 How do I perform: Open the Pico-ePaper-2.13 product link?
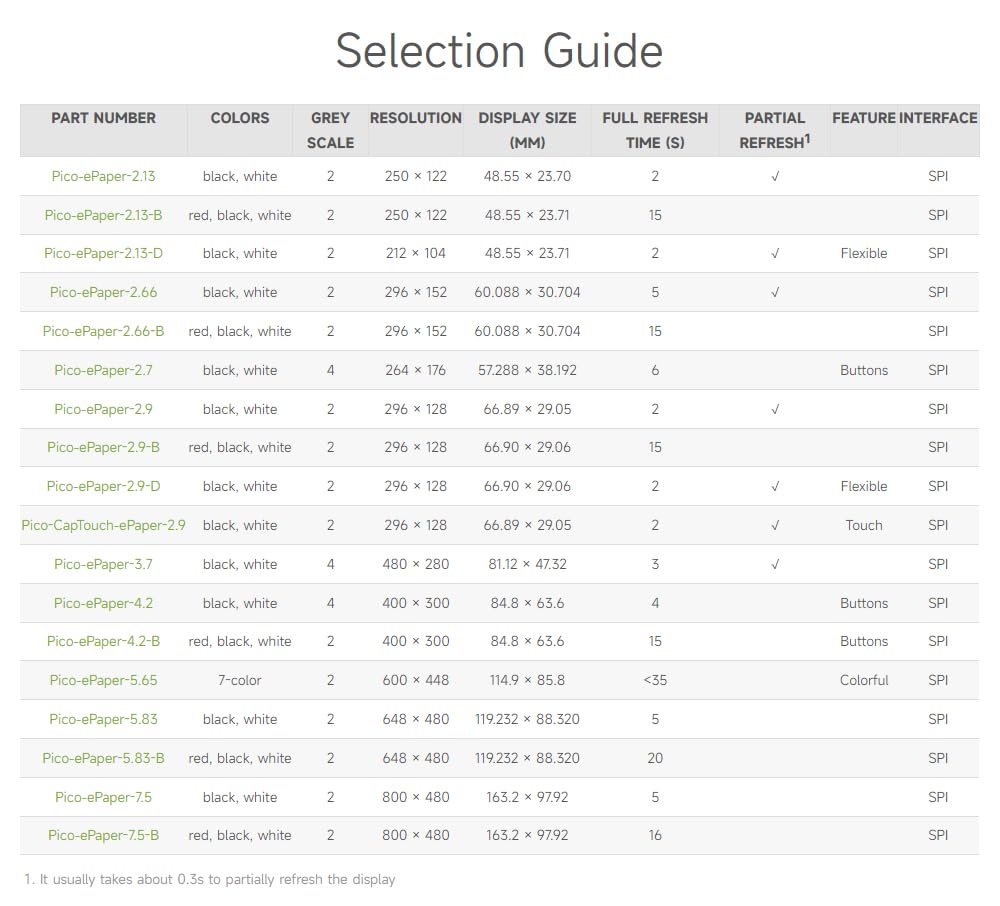pyautogui.click(x=103, y=176)
